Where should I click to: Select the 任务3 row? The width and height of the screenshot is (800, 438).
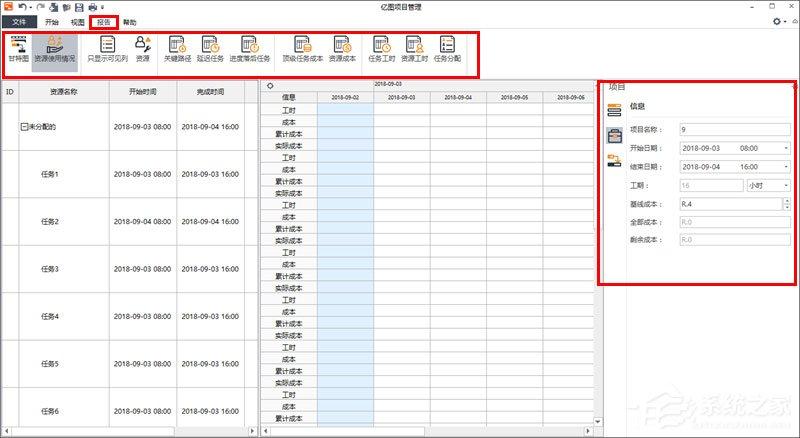coord(130,269)
